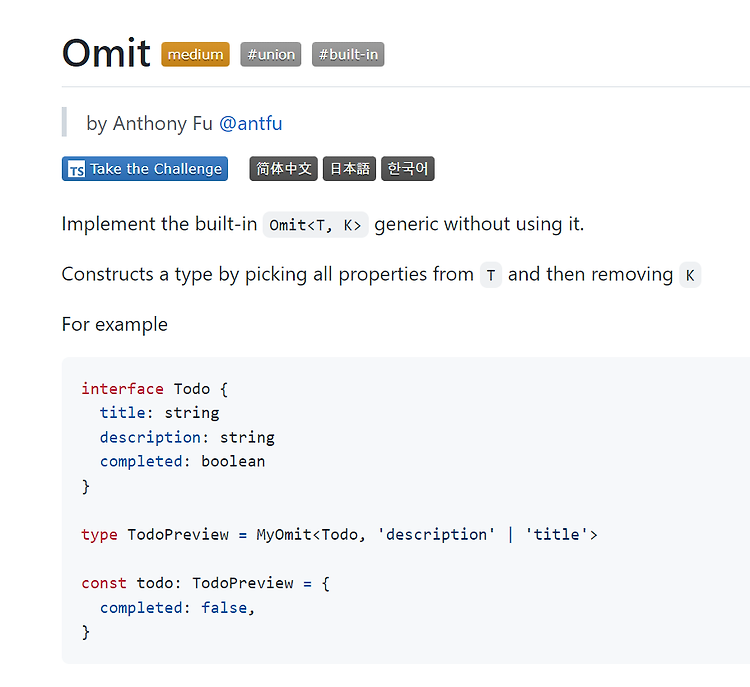750x687 pixels.
Task: Click the 'title' string literal in code
Action: tap(557, 534)
